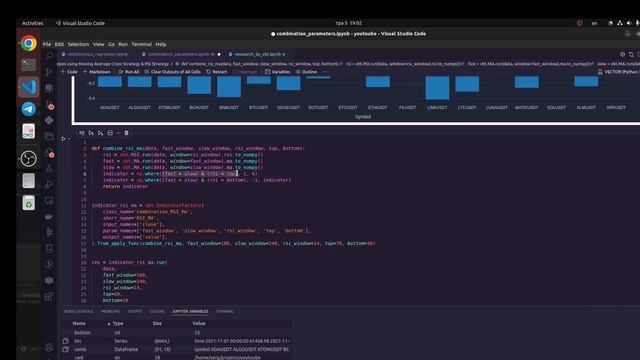Open the notebook toolbar overflow menu
Image resolution: width=640 pixels, height=360 pixels.
tap(324, 72)
